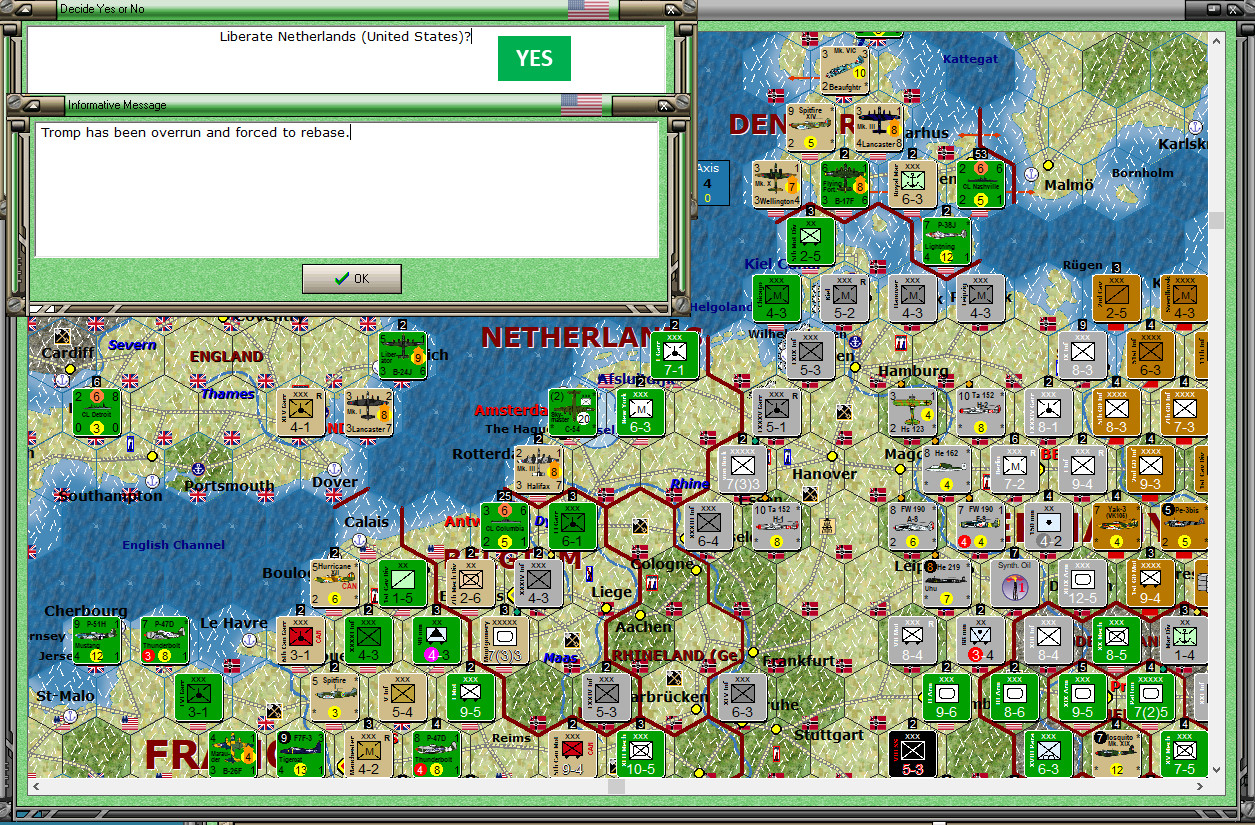
Task: Select the Montgomery HQ 7(3)3 unit
Action: tap(505, 641)
